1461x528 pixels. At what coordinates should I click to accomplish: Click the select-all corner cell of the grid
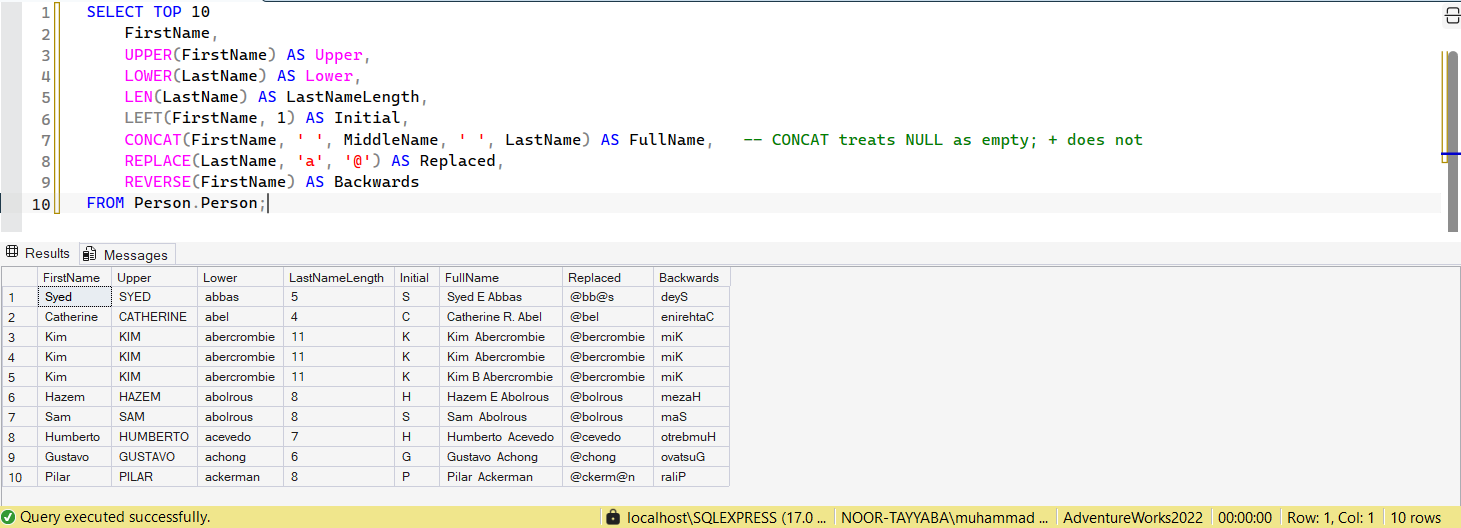pos(19,277)
